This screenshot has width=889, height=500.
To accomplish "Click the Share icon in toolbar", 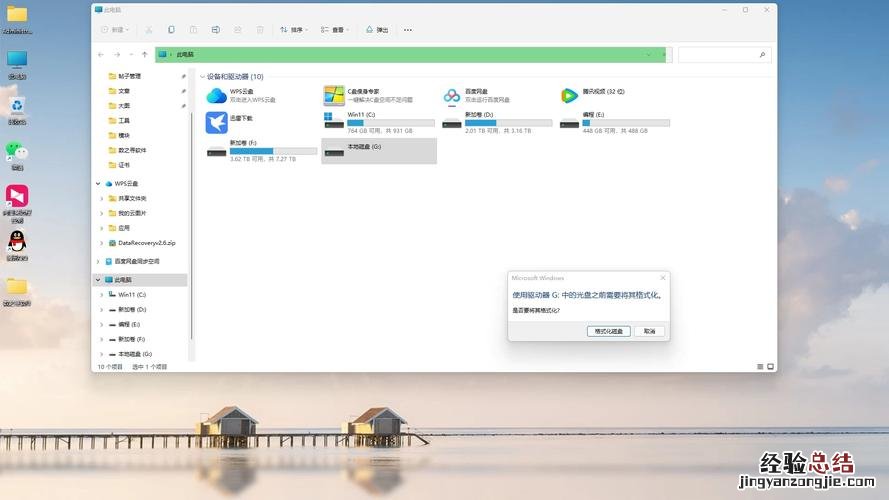I will [238, 29].
